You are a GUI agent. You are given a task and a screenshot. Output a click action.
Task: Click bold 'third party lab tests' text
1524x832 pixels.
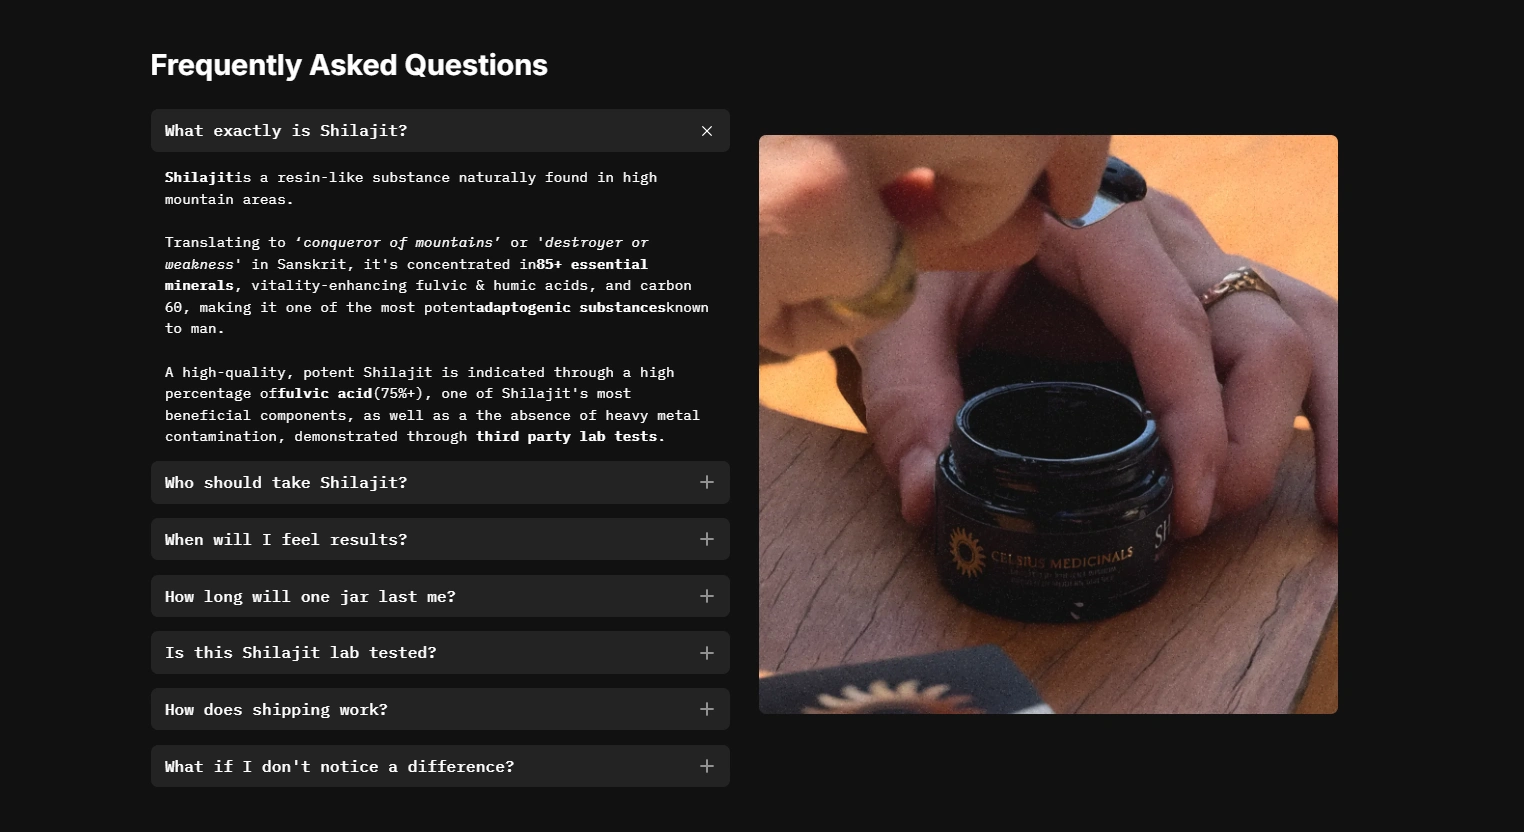click(570, 437)
